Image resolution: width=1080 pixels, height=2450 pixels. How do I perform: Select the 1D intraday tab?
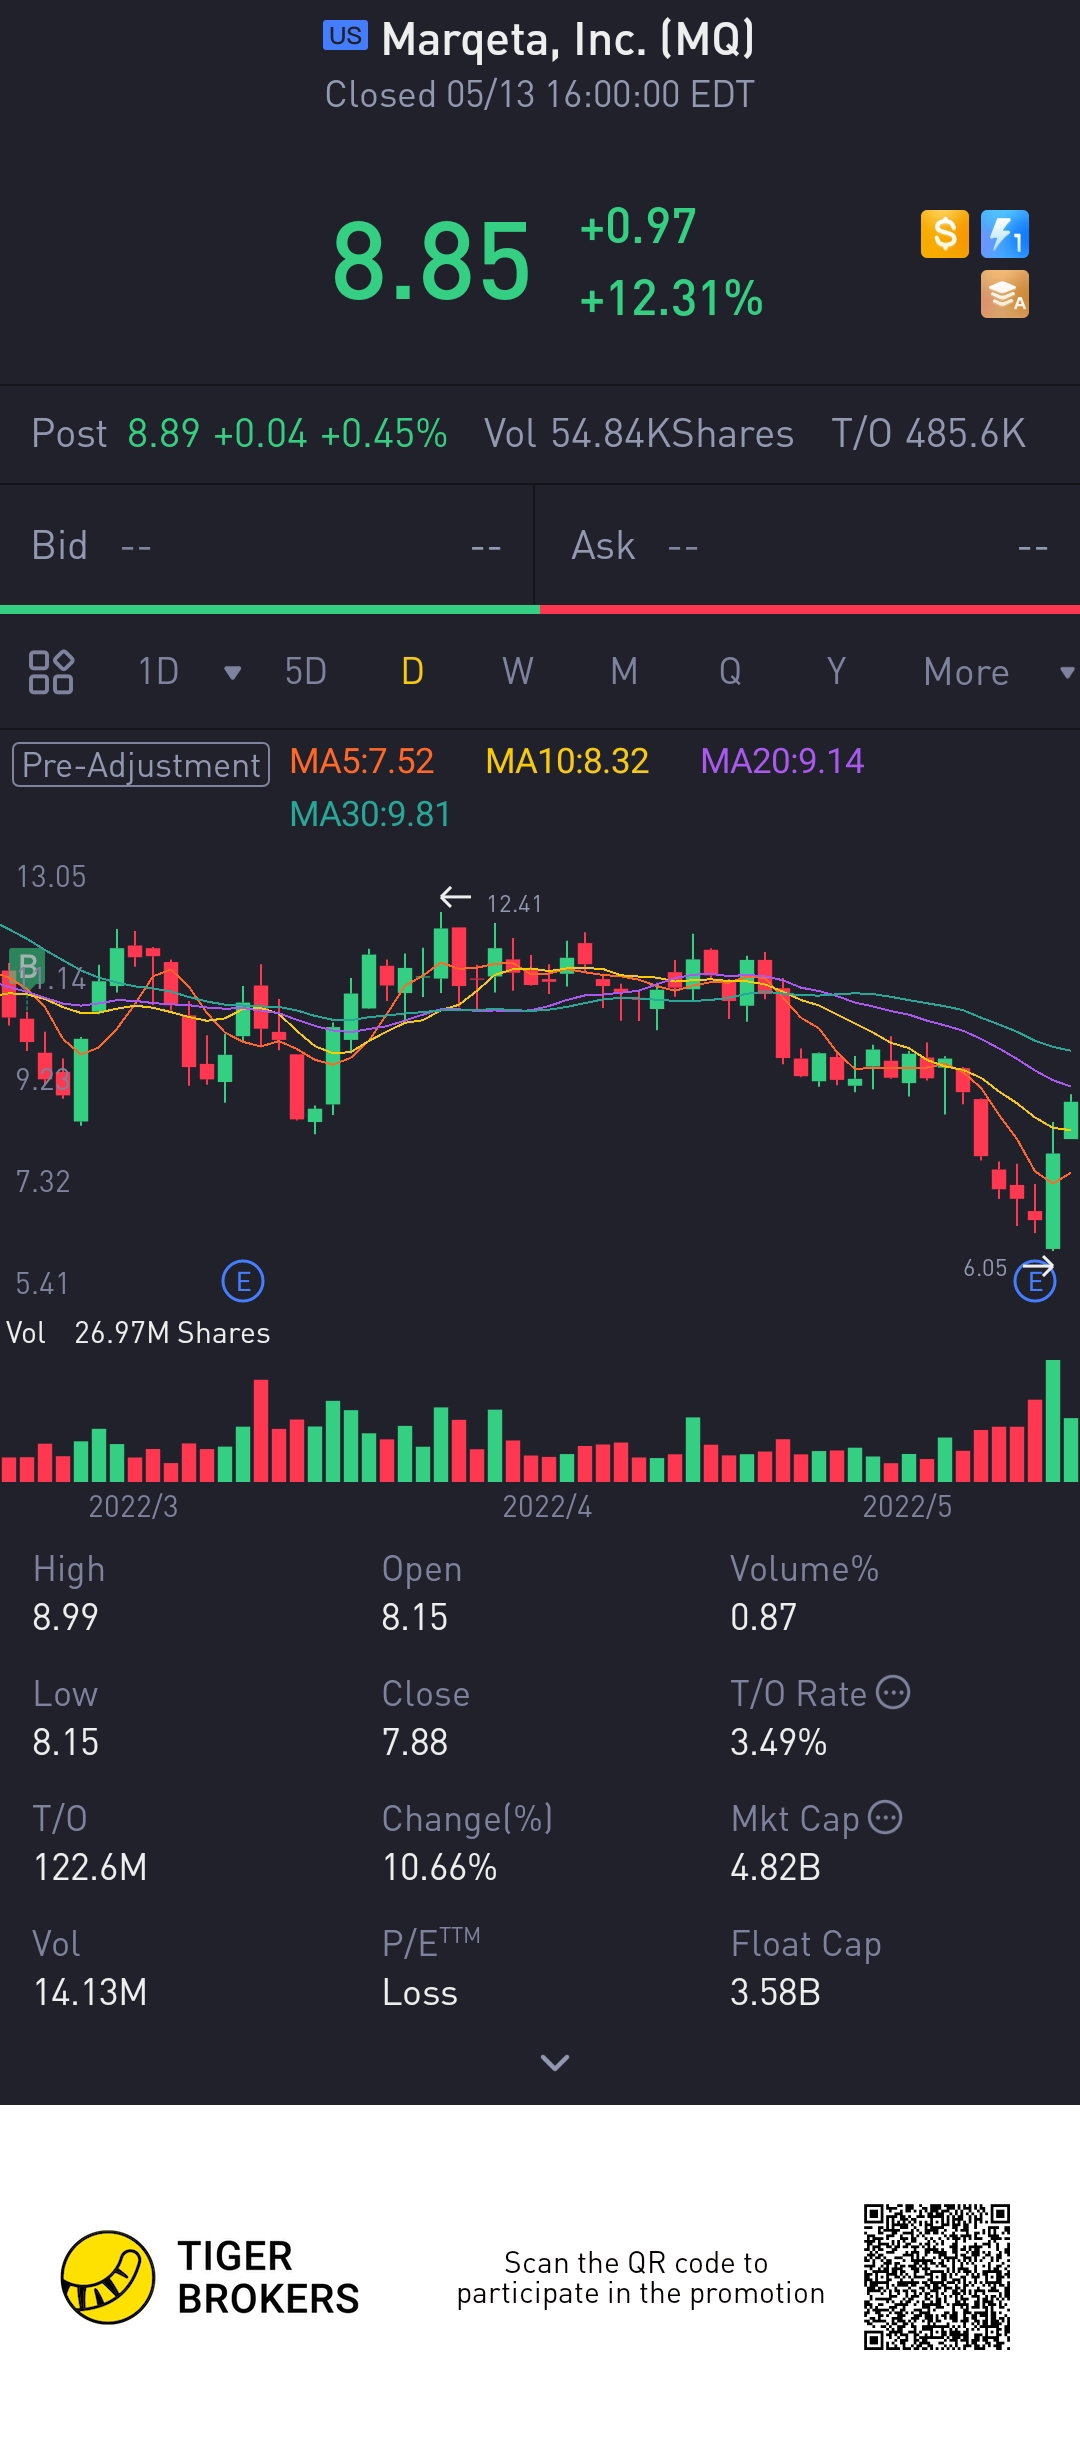point(158,672)
